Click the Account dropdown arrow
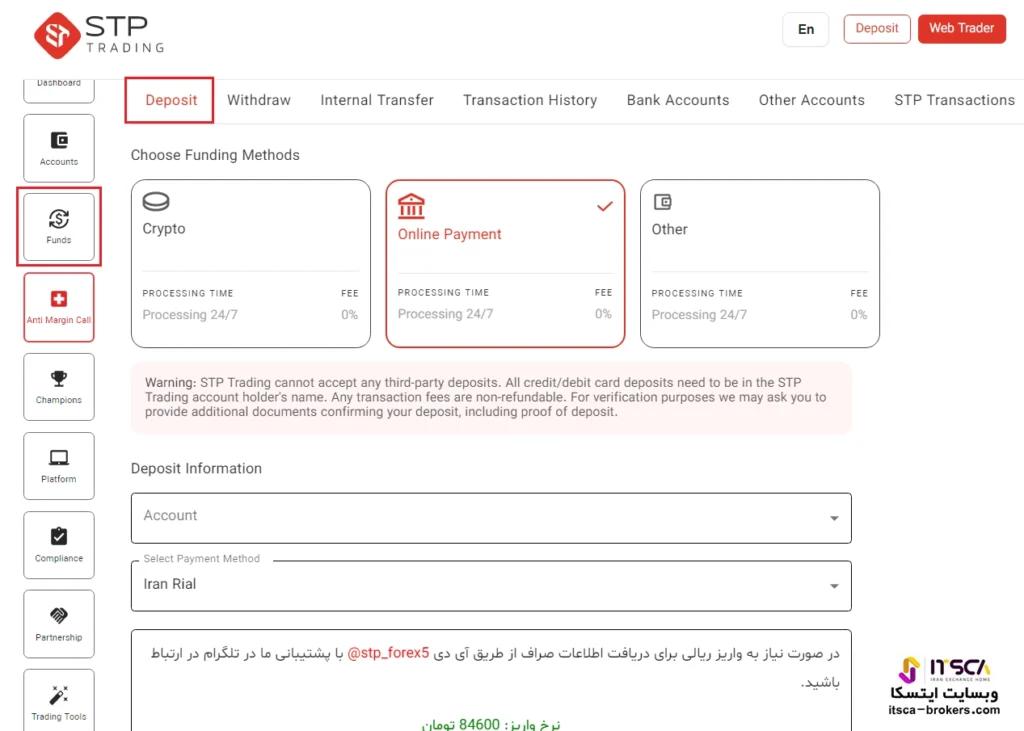Viewport: 1024px width, 731px height. 834,518
